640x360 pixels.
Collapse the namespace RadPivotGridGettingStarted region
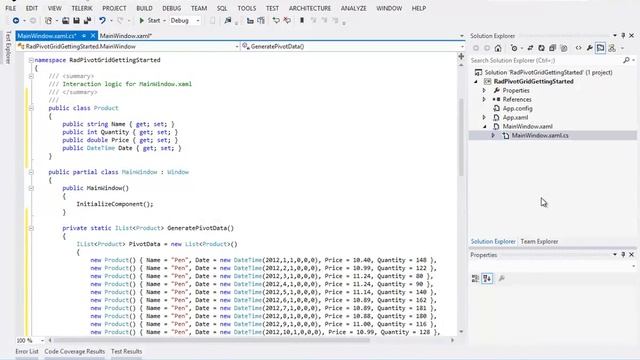tap(31, 60)
